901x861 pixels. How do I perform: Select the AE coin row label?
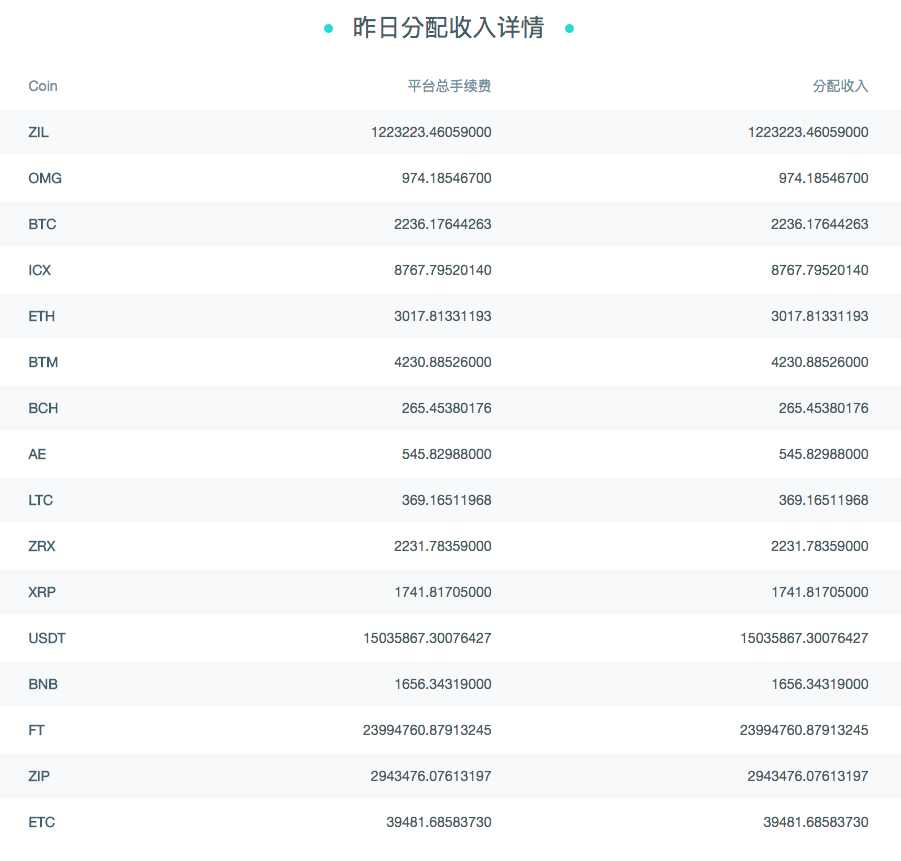coord(37,454)
